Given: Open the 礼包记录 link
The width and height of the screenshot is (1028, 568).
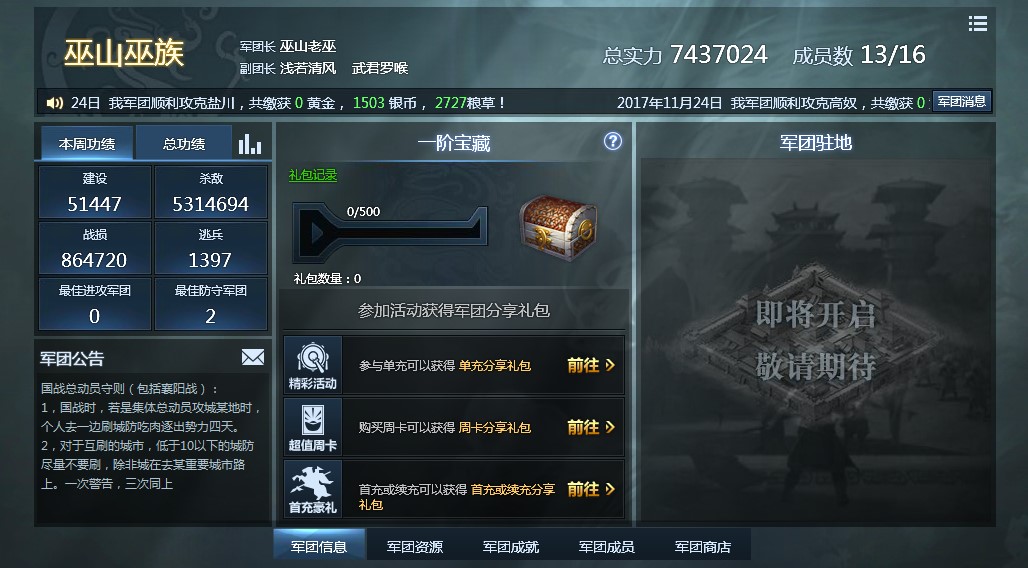Looking at the screenshot, I should [x=313, y=175].
